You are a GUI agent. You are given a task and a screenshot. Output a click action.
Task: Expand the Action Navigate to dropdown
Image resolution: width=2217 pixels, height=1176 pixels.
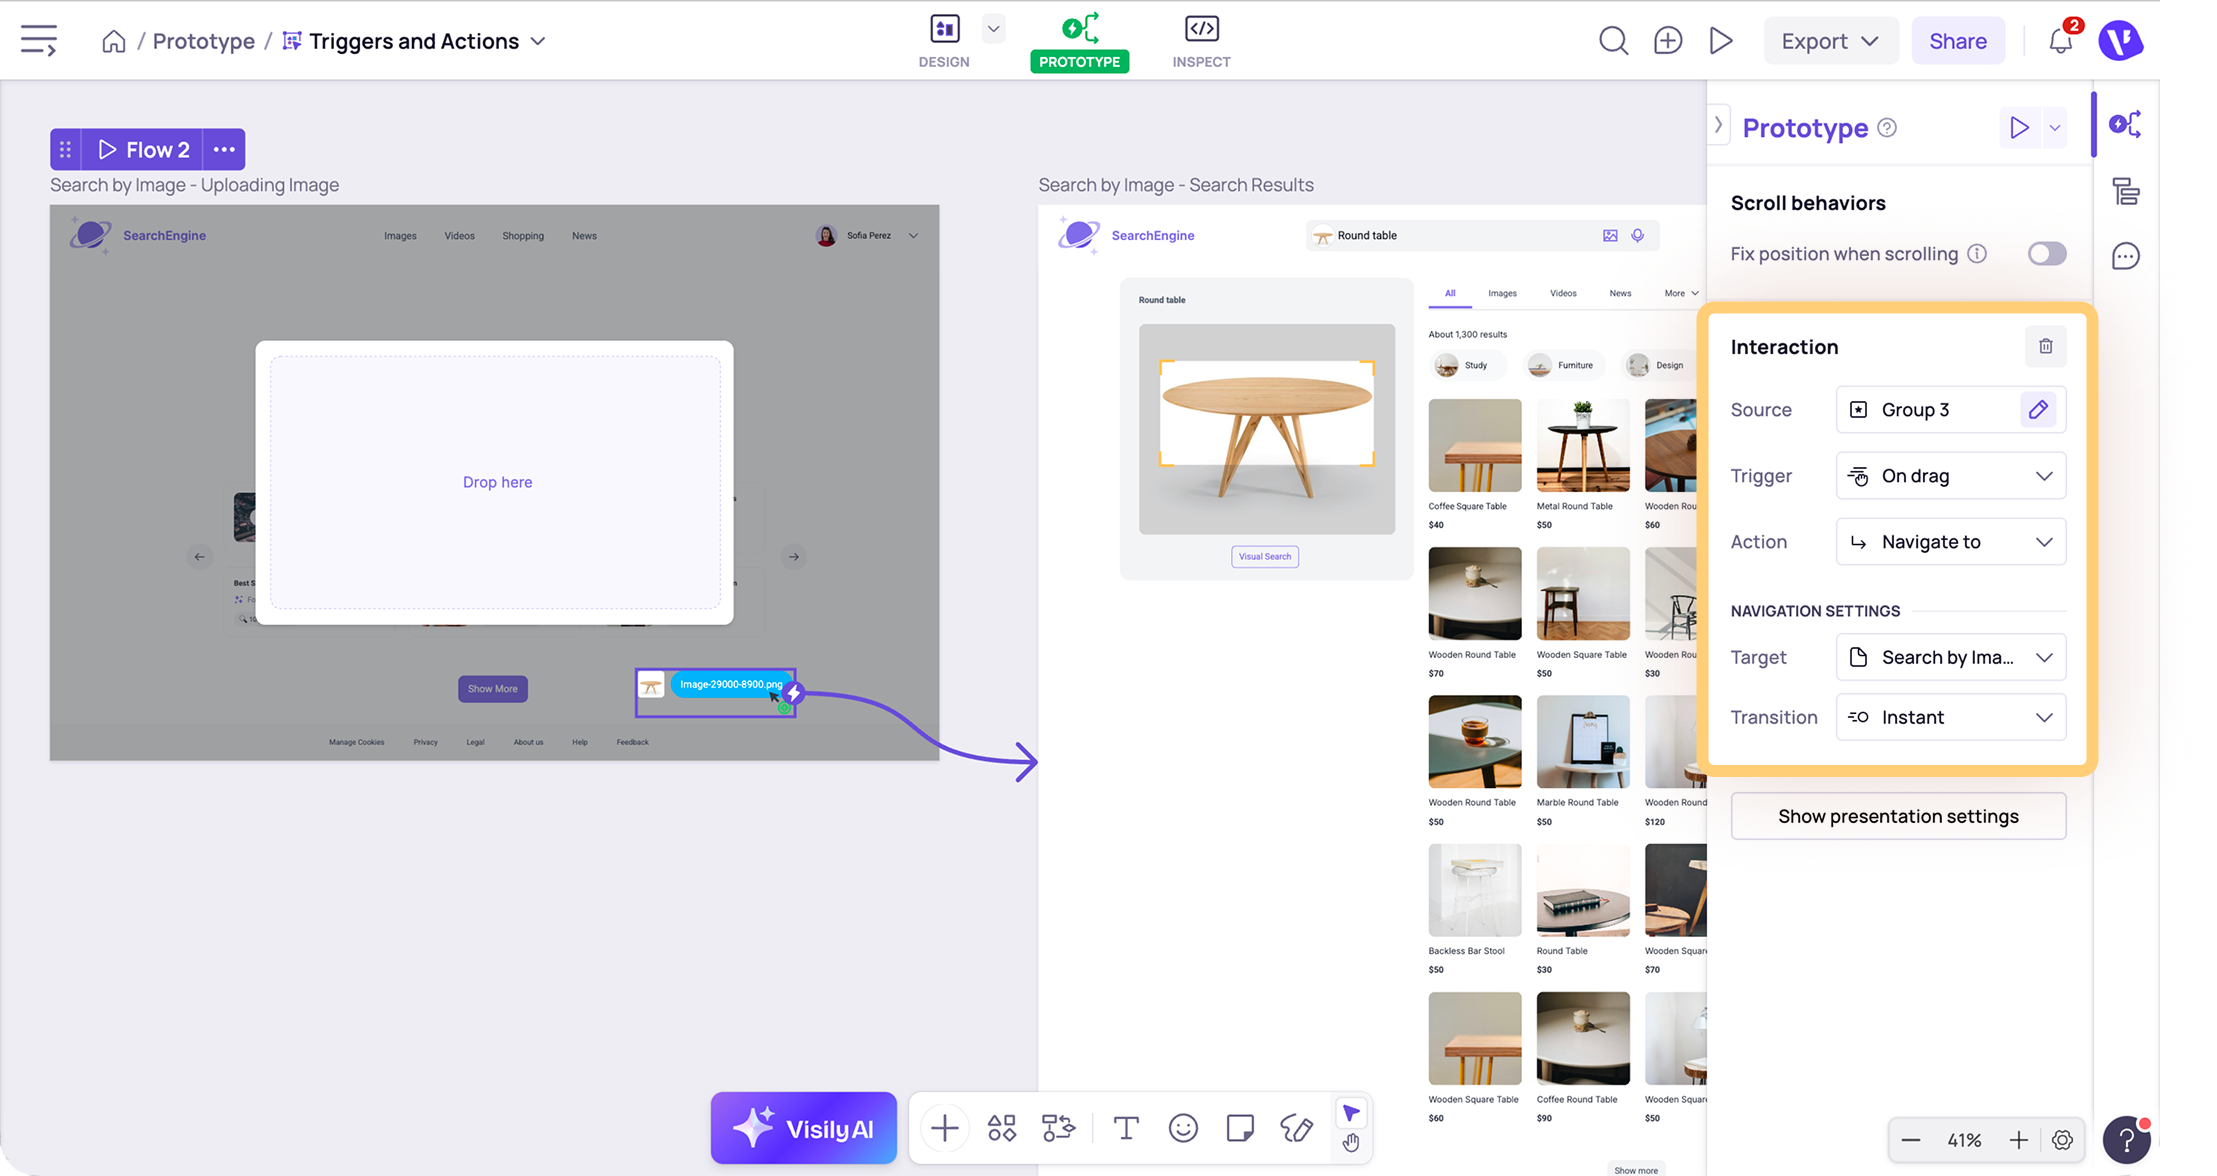[1951, 542]
